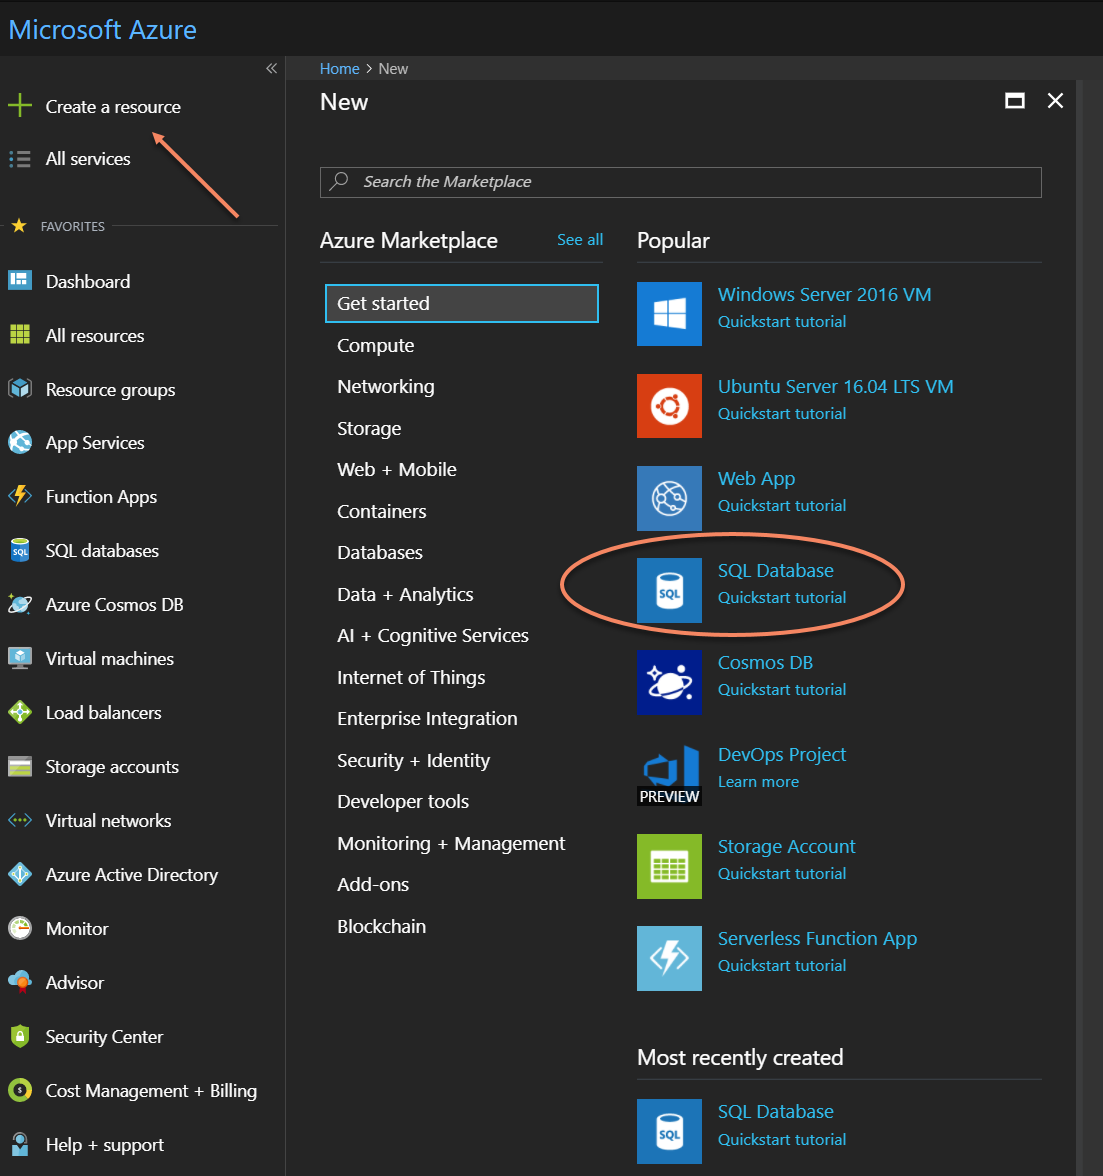Open the Windows Server 2016 VM icon

coord(669,314)
